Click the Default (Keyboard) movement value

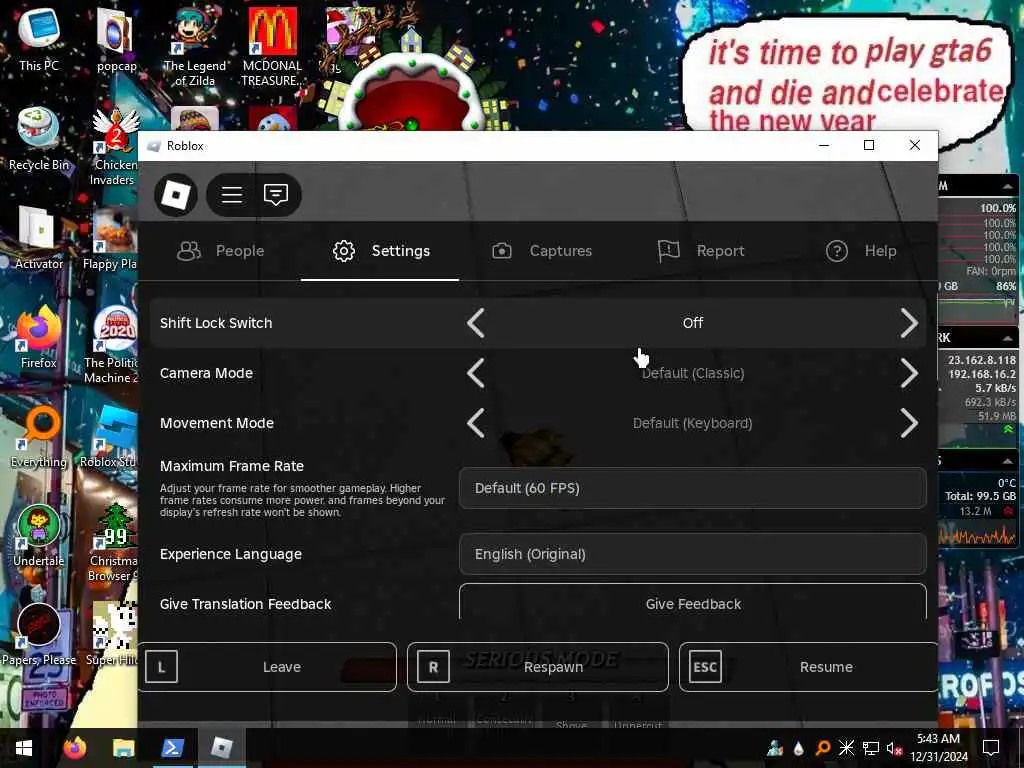coord(692,423)
